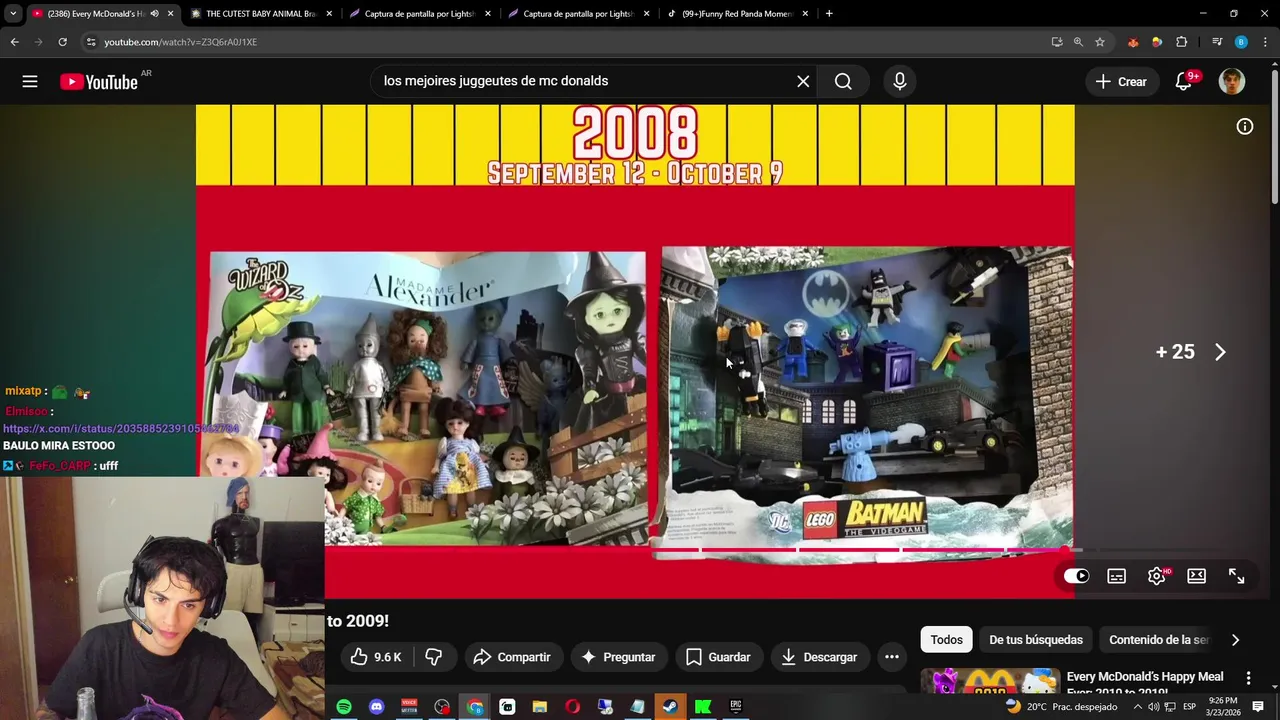This screenshot has height=720, width=1280.
Task: Click the youtube.com address bar URL
Action: [x=180, y=42]
